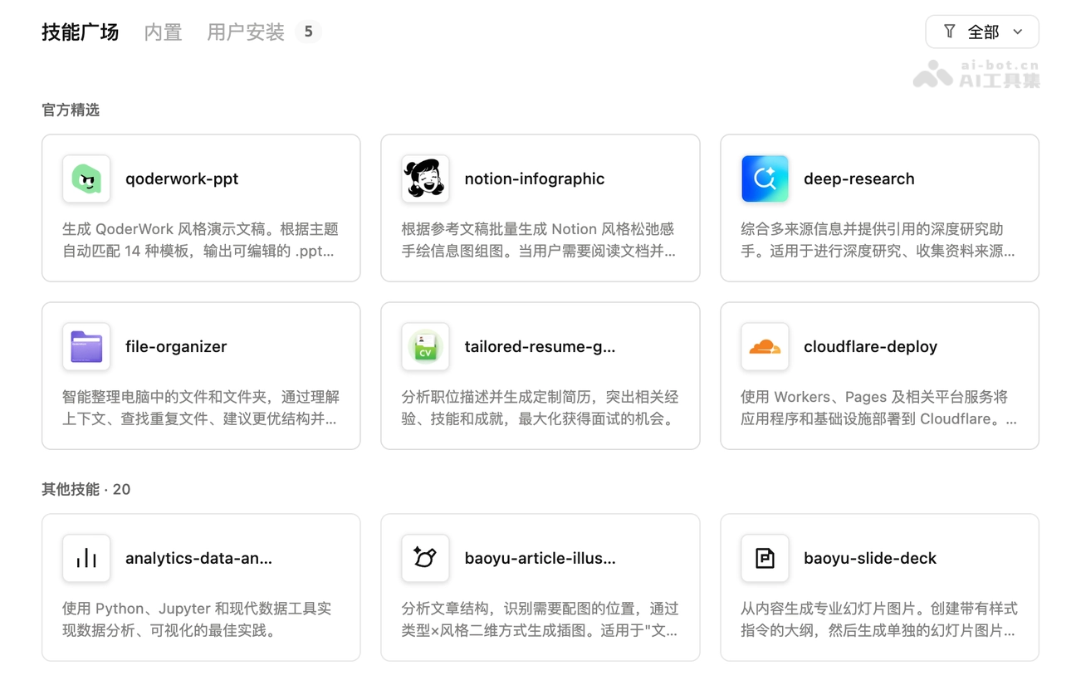Viewport: 1077px width, 675px height.
Task: Open the notion-infographic skill card
Action: click(x=540, y=208)
